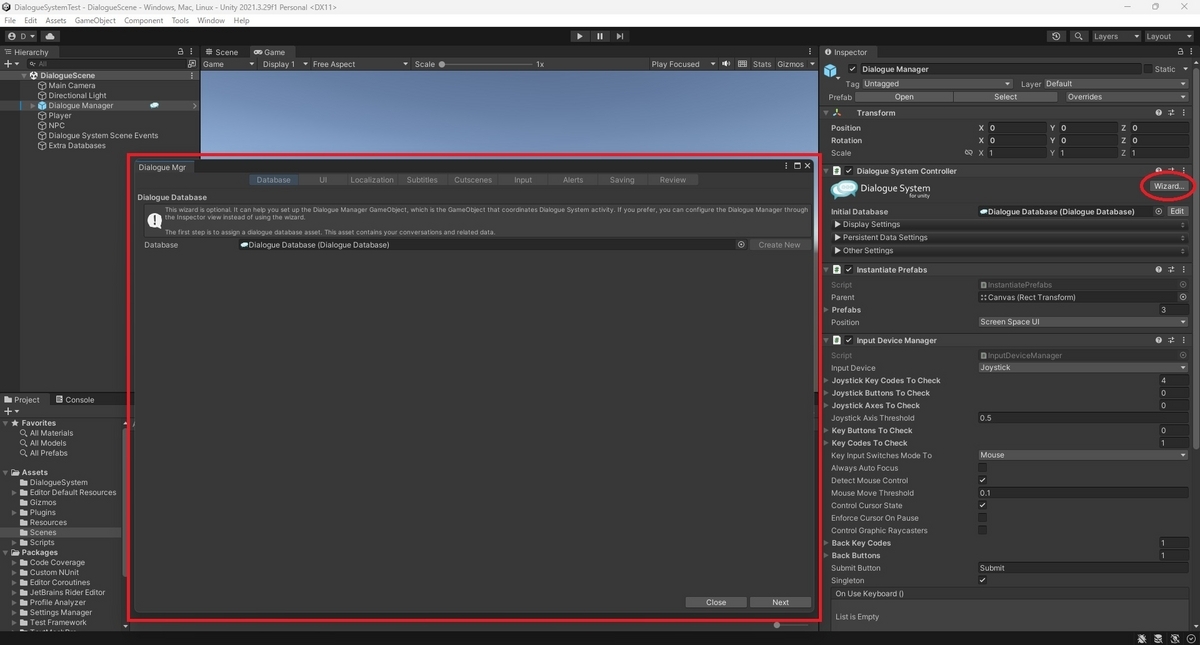Toggle the Always Auto Focus checkbox
The width and height of the screenshot is (1200, 645).
tap(982, 468)
